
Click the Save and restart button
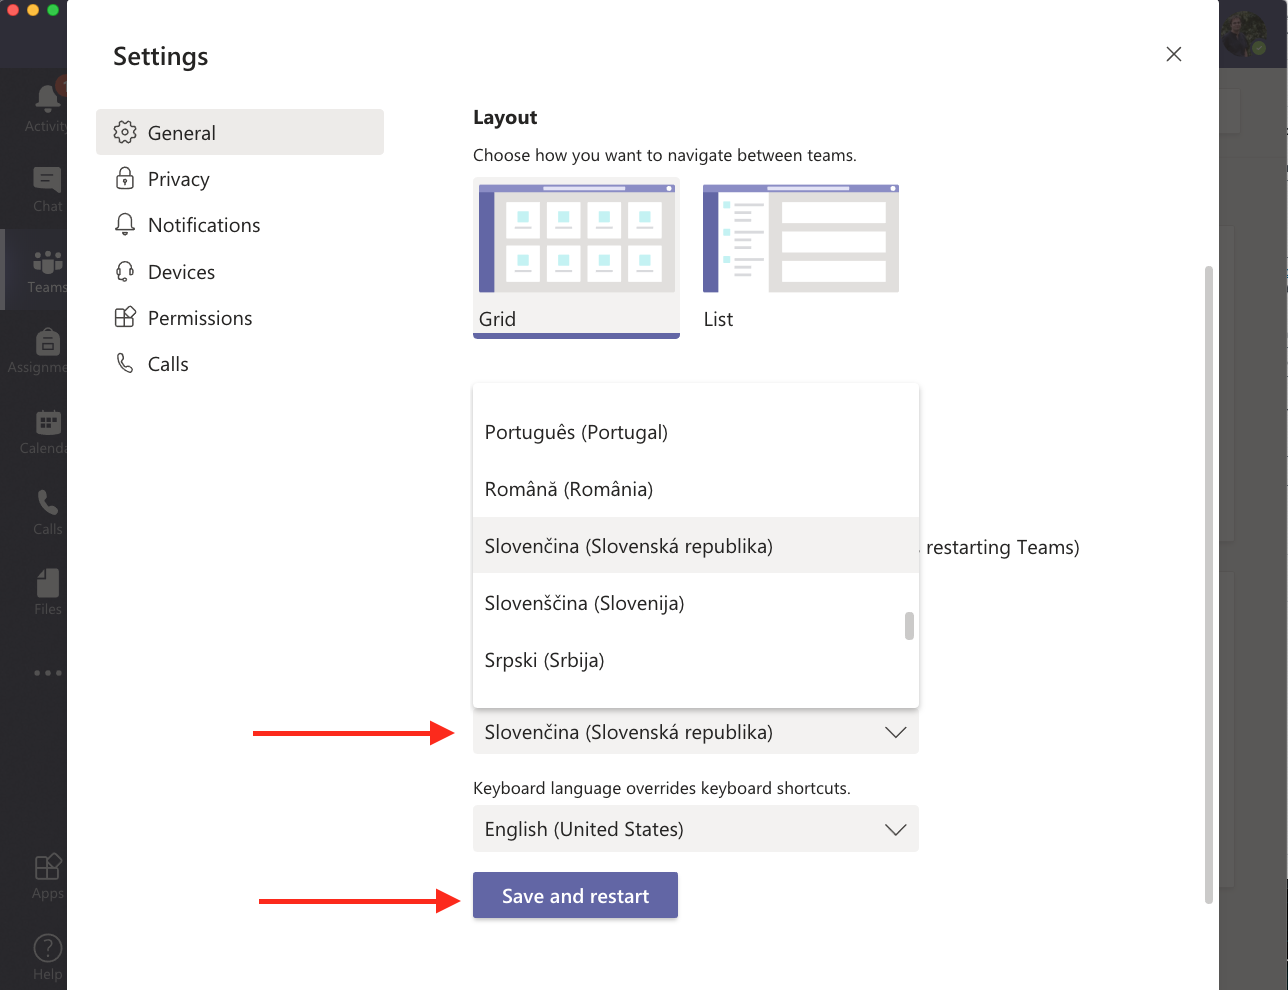tap(575, 896)
